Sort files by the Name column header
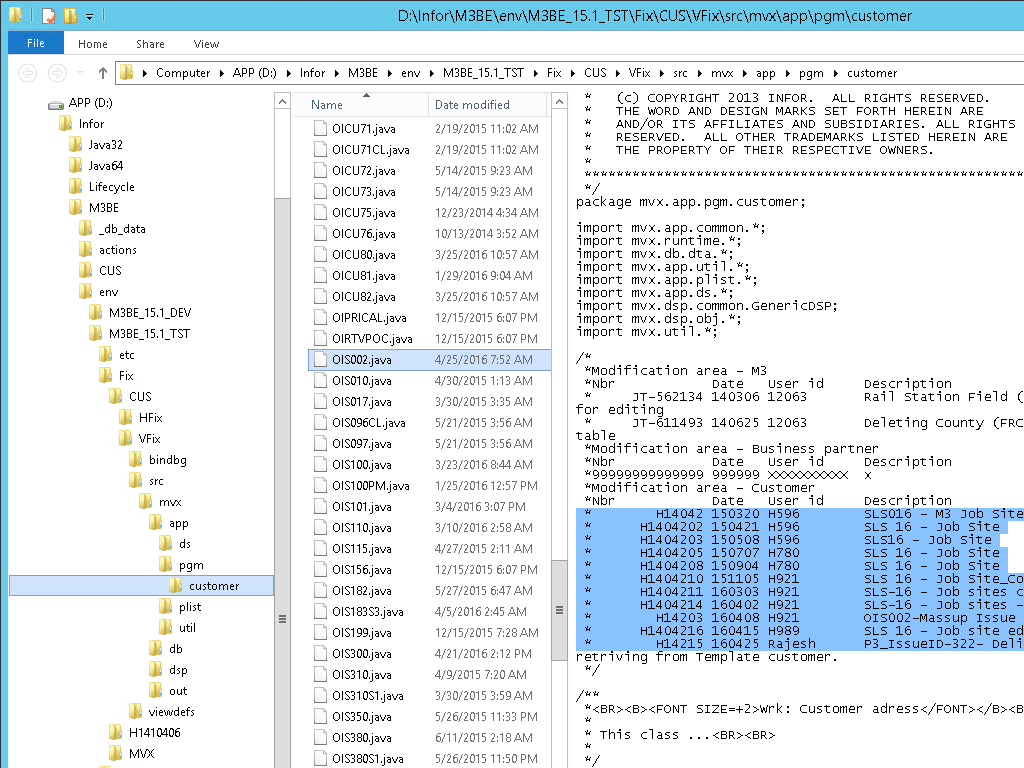 point(327,105)
